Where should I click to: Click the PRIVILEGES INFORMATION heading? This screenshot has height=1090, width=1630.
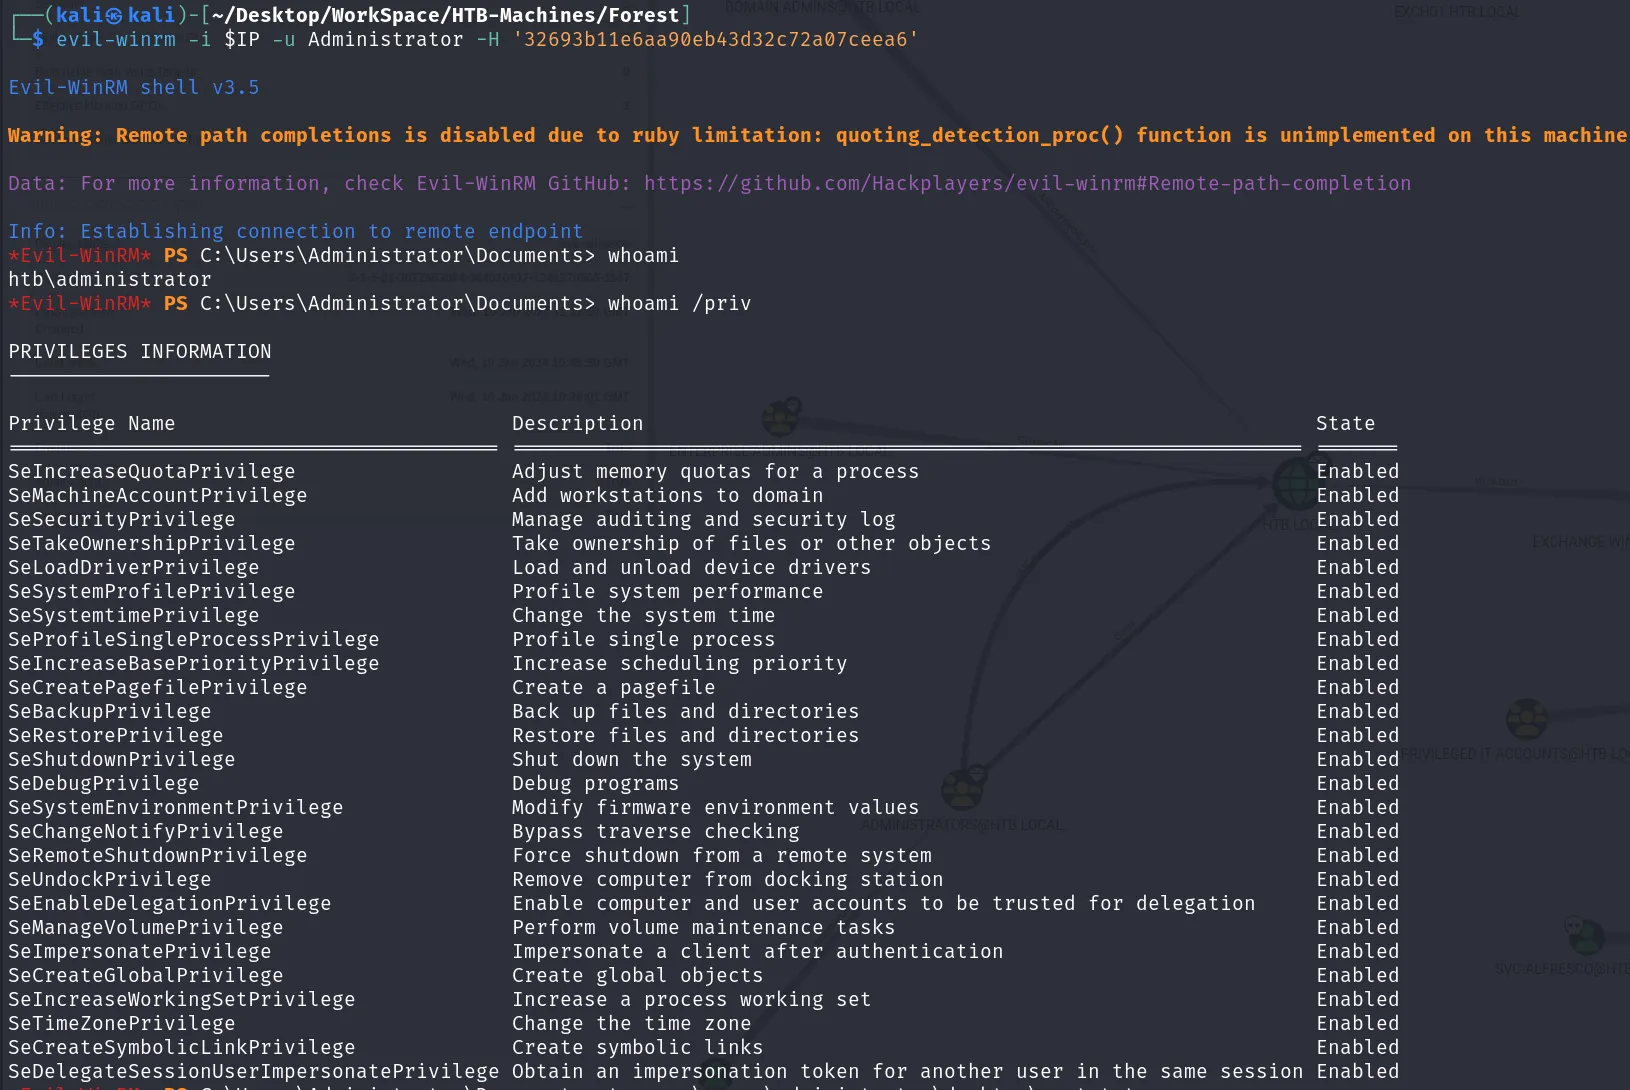(140, 351)
